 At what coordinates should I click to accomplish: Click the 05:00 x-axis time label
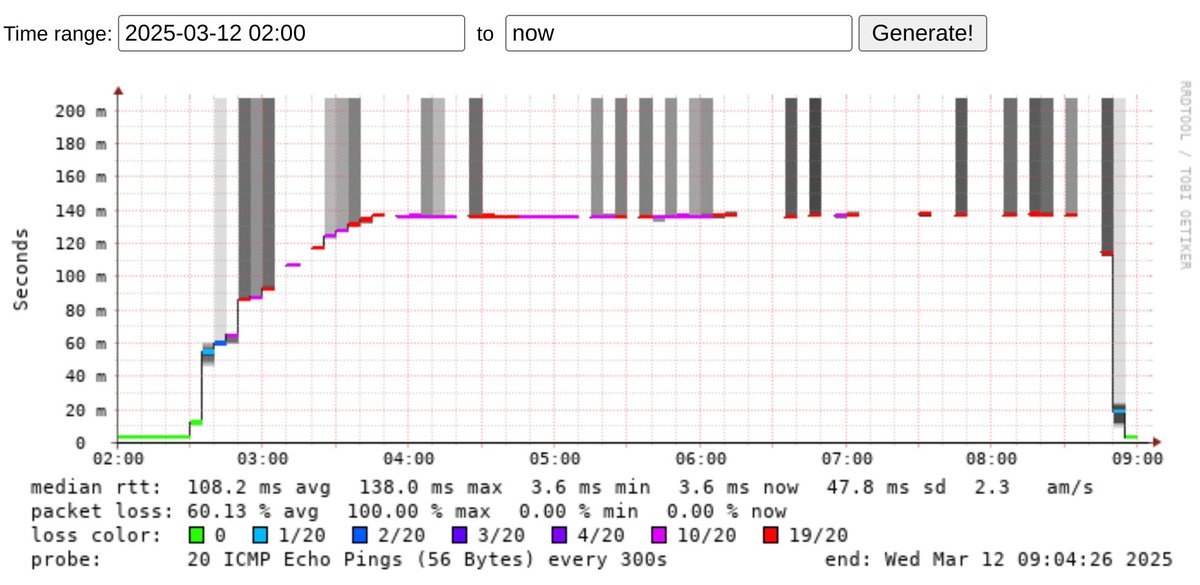coord(555,458)
